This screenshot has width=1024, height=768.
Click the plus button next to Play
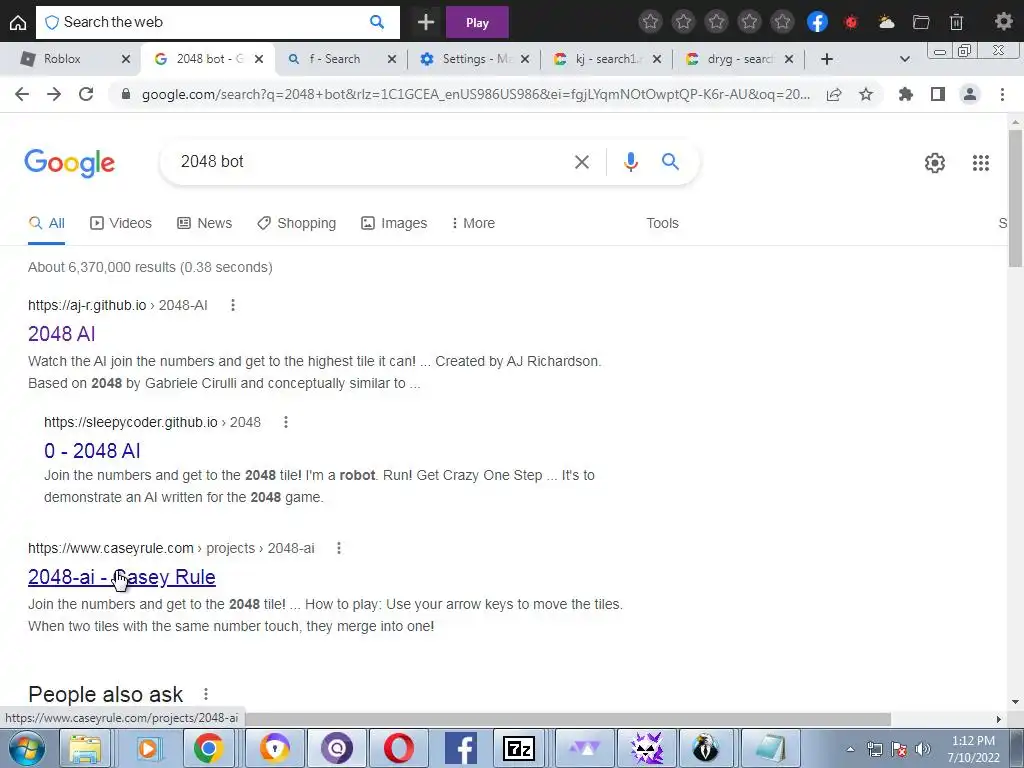click(426, 22)
